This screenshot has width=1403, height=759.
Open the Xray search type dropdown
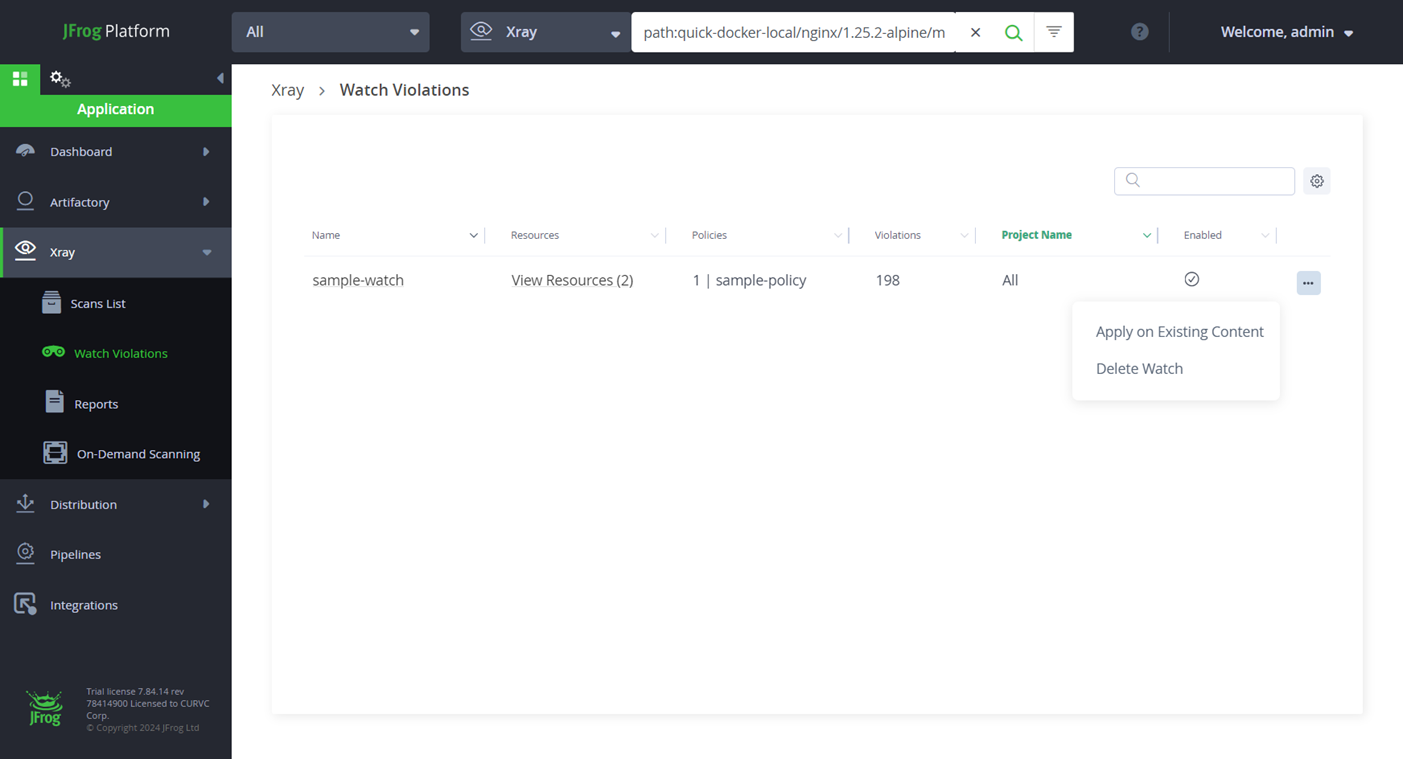click(x=545, y=32)
